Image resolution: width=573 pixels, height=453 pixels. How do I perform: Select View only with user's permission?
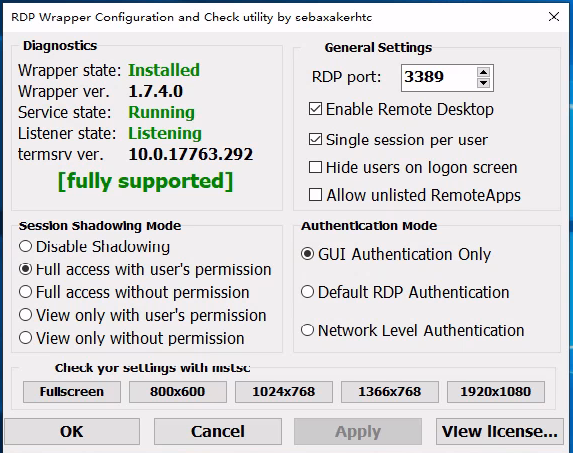click(x=25, y=315)
